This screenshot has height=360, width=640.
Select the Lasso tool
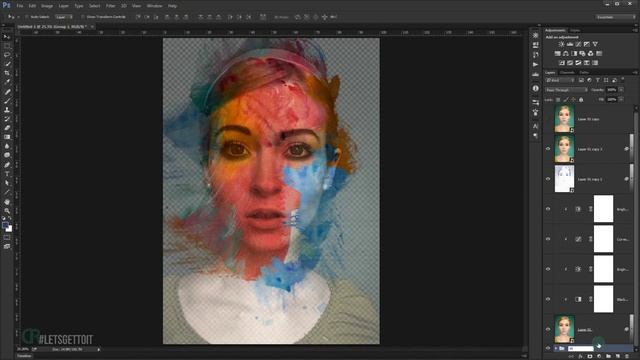pyautogui.click(x=7, y=55)
